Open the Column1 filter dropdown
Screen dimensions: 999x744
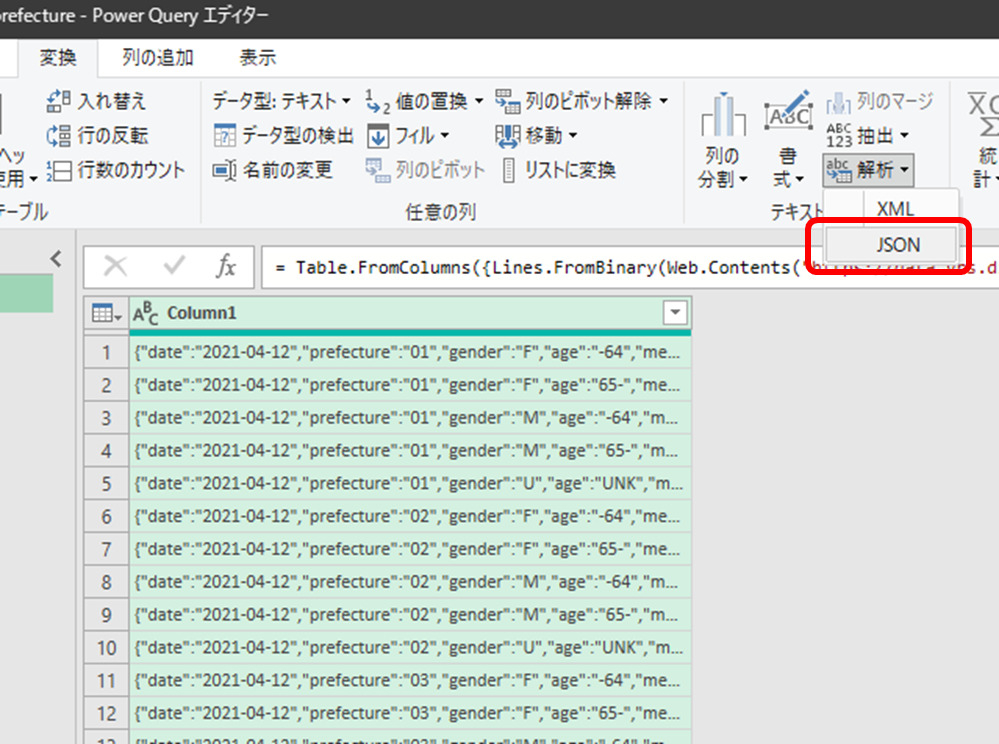[675, 313]
